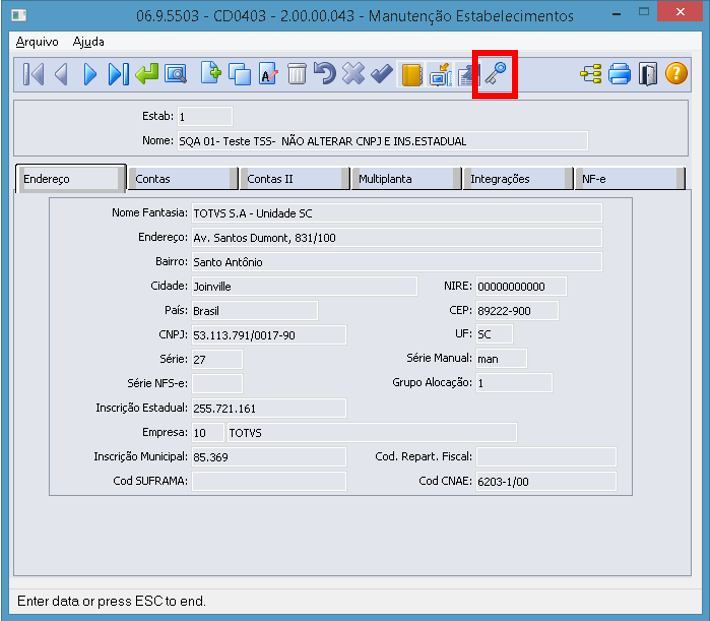The image size is (710, 621).
Task: Switch to the Contas II tab
Action: click(x=295, y=178)
